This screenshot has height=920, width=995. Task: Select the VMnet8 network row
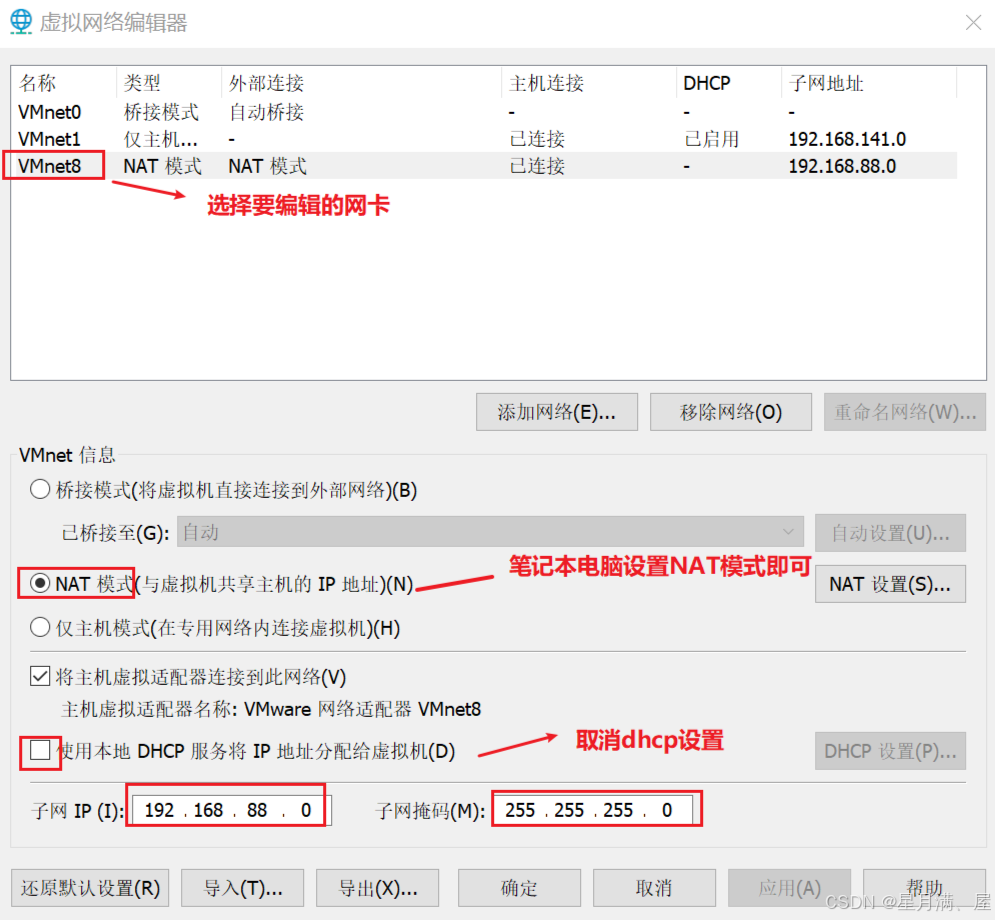[484, 166]
